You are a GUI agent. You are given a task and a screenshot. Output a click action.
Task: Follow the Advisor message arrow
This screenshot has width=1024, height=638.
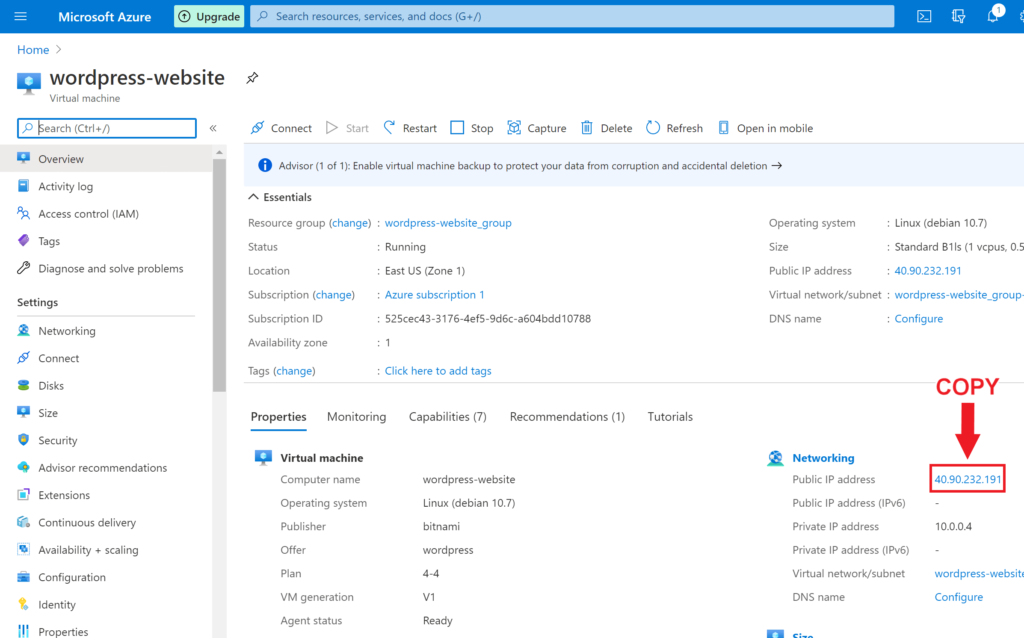point(776,165)
